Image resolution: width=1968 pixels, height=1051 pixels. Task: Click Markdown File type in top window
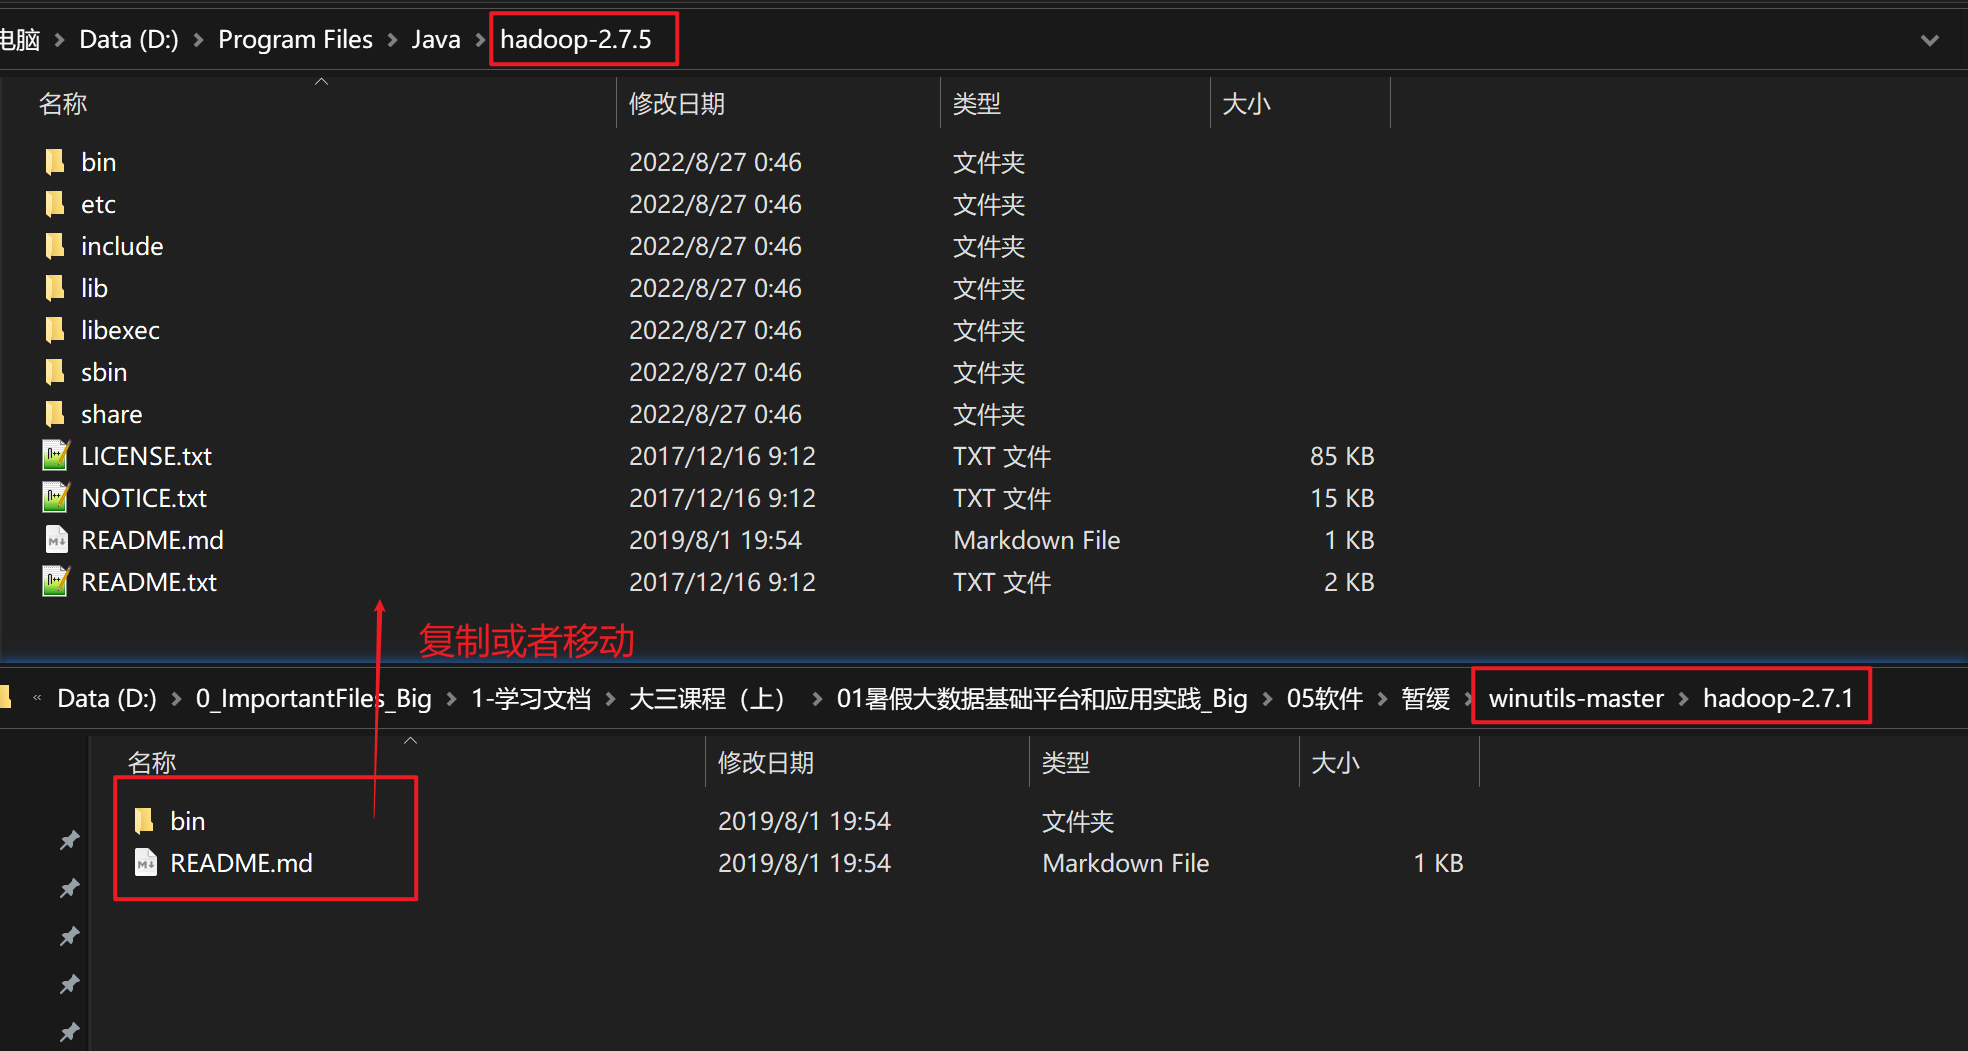click(1037, 540)
